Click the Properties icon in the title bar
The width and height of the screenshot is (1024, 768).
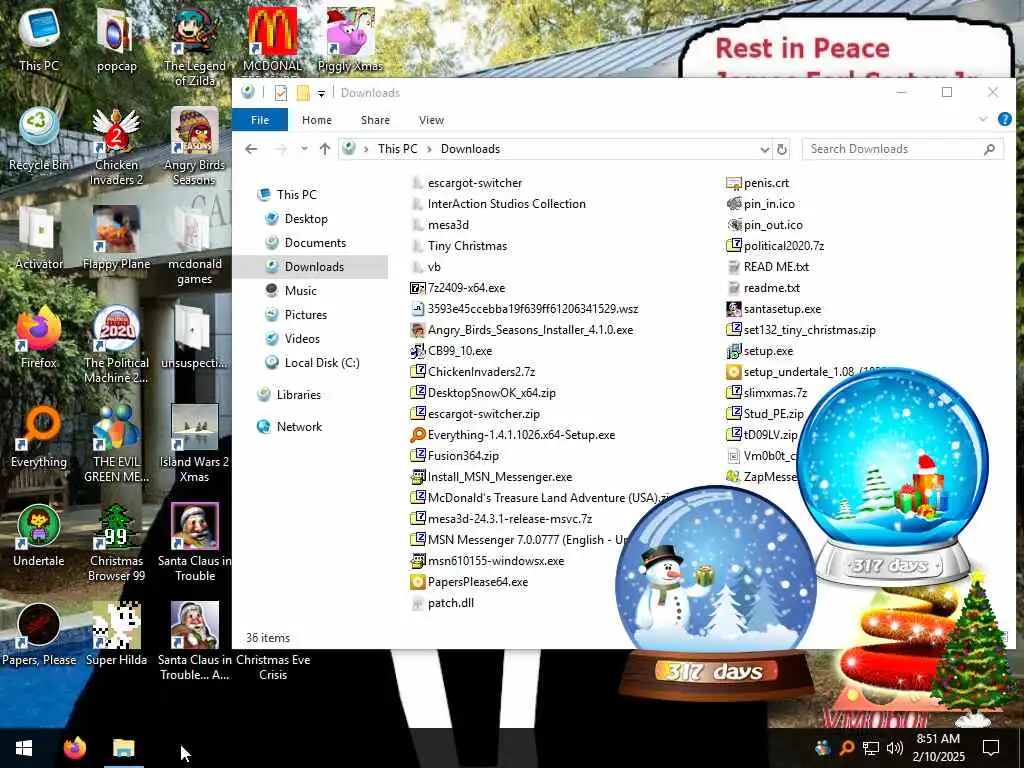click(x=281, y=93)
